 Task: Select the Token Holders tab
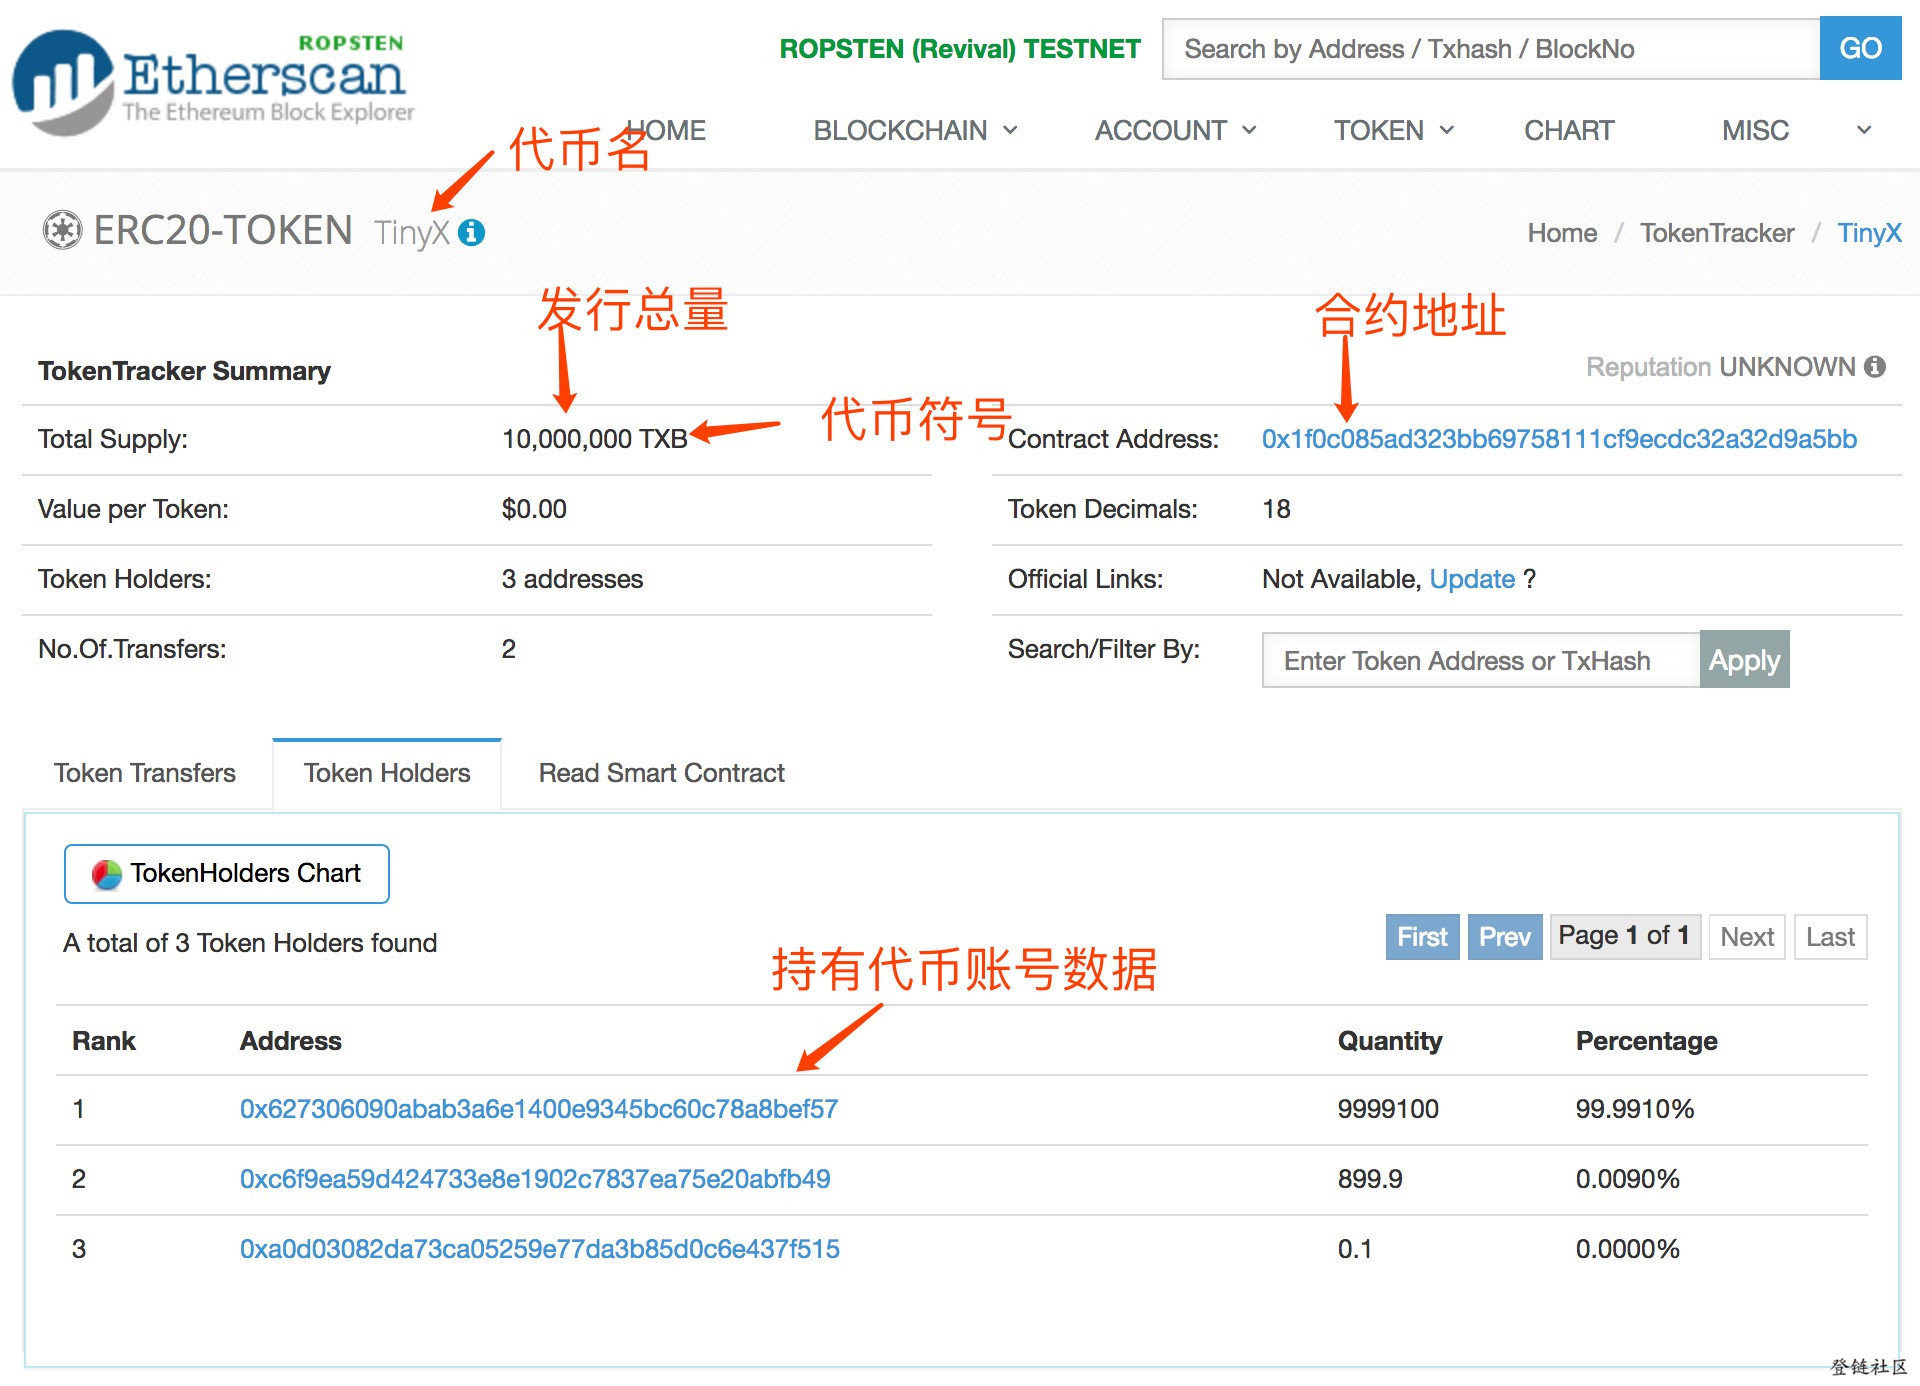pyautogui.click(x=386, y=772)
